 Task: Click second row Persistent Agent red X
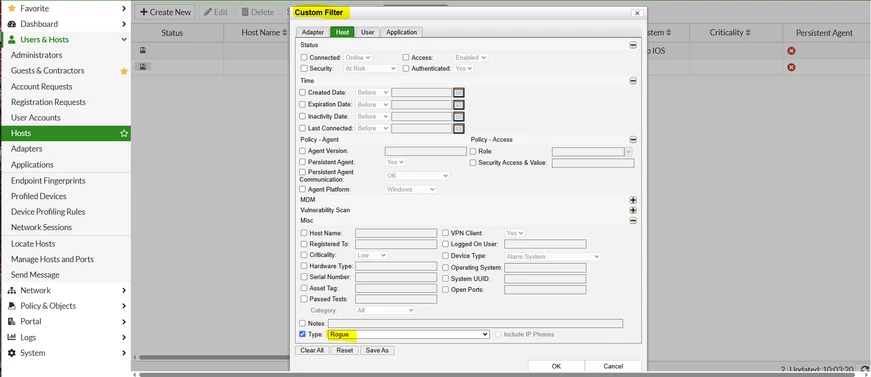[x=791, y=67]
